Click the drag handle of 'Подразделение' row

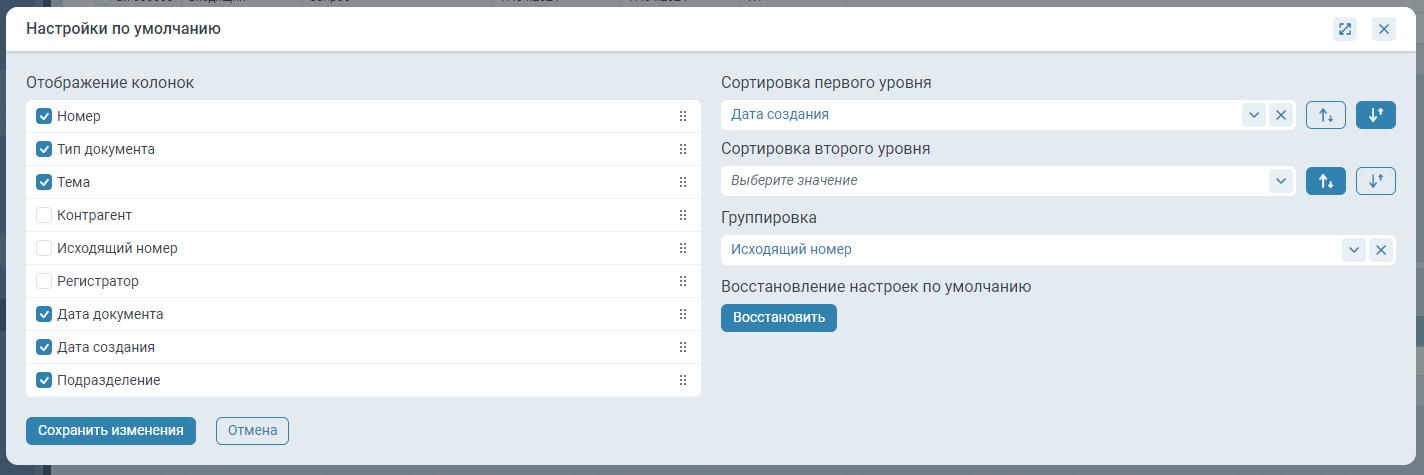683,380
